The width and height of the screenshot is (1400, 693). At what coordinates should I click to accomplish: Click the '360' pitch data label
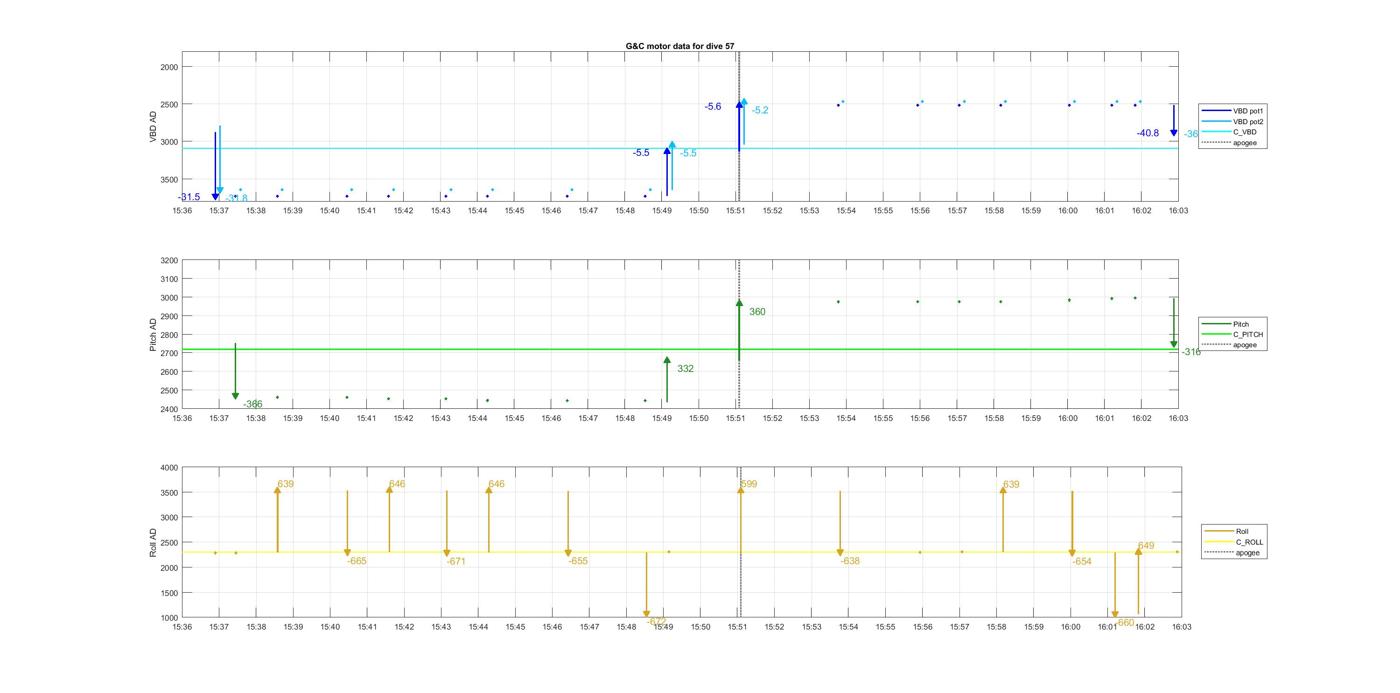[757, 312]
